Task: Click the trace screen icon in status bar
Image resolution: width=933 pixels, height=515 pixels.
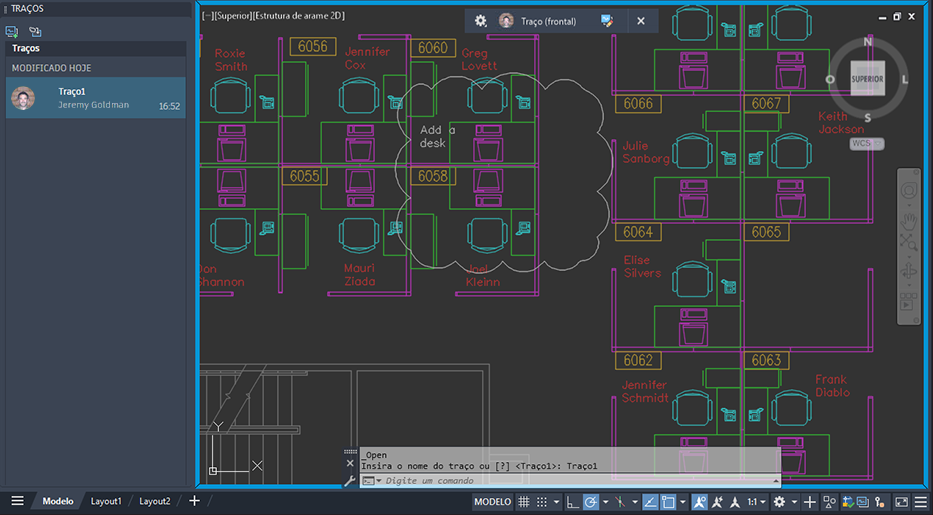Action: tap(862, 502)
